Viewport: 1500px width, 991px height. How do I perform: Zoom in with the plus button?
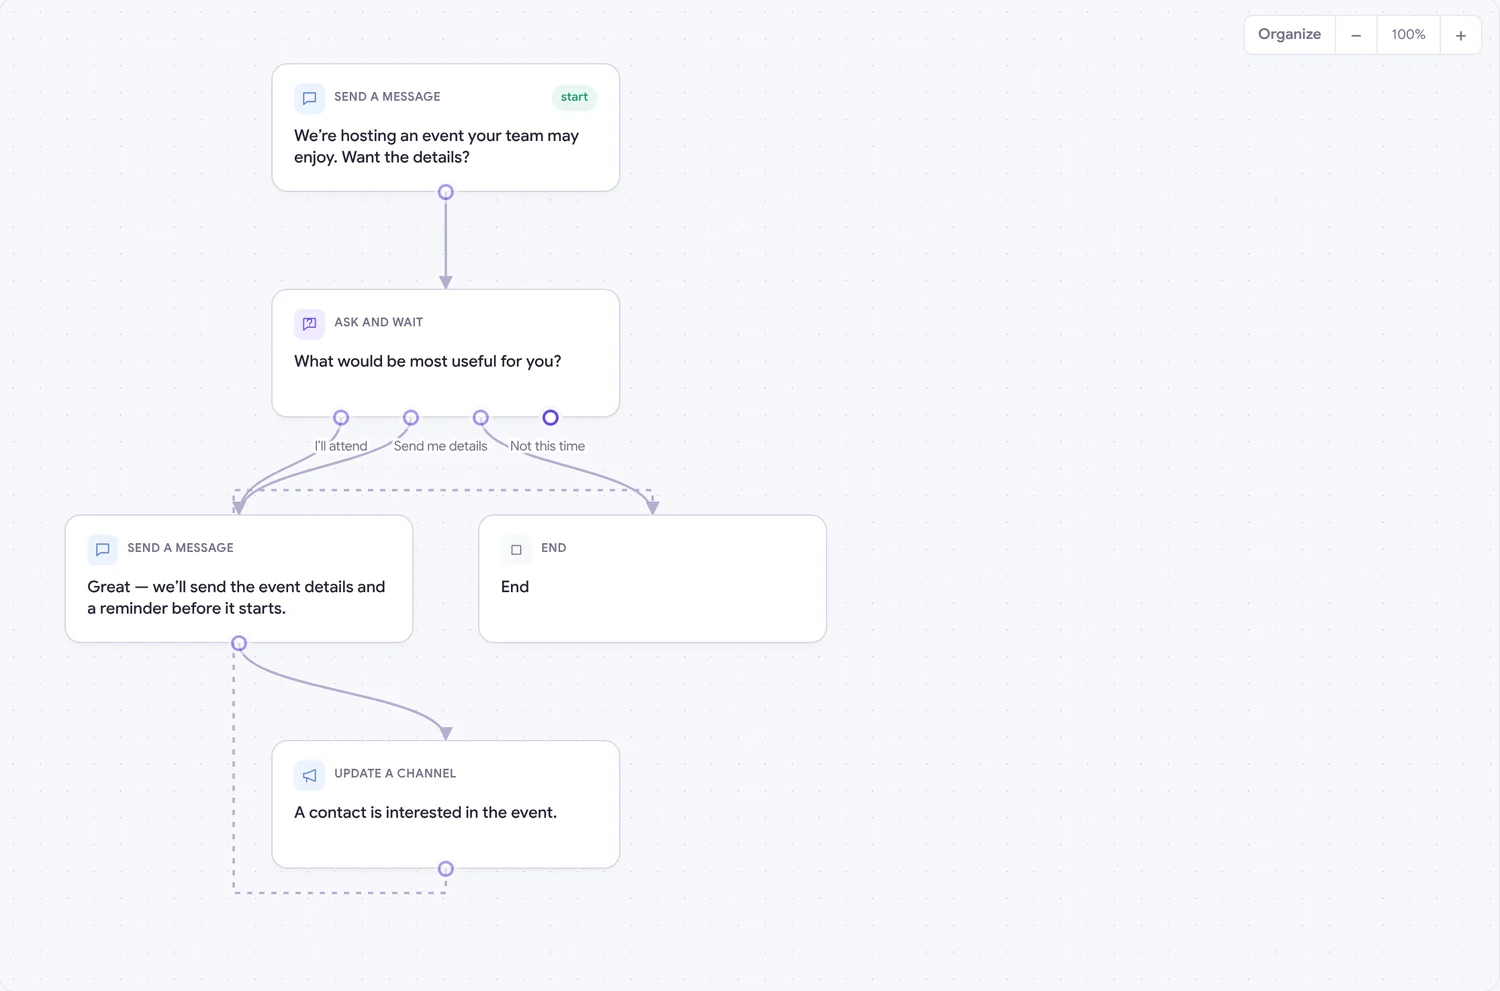[1460, 35]
